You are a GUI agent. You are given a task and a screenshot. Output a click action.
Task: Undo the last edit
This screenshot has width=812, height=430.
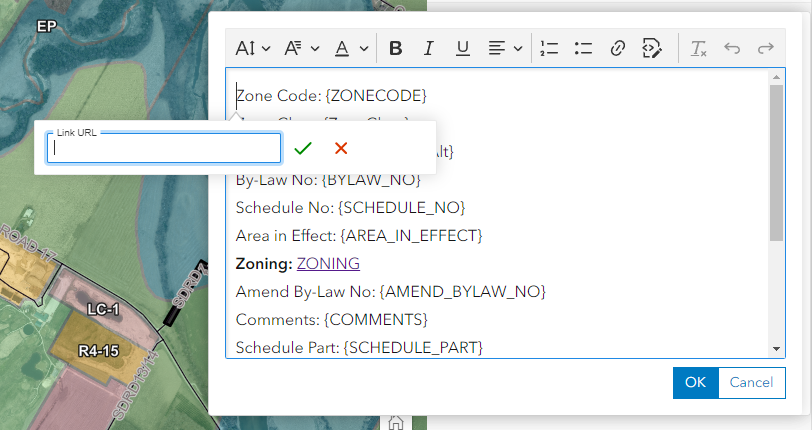pyautogui.click(x=732, y=48)
